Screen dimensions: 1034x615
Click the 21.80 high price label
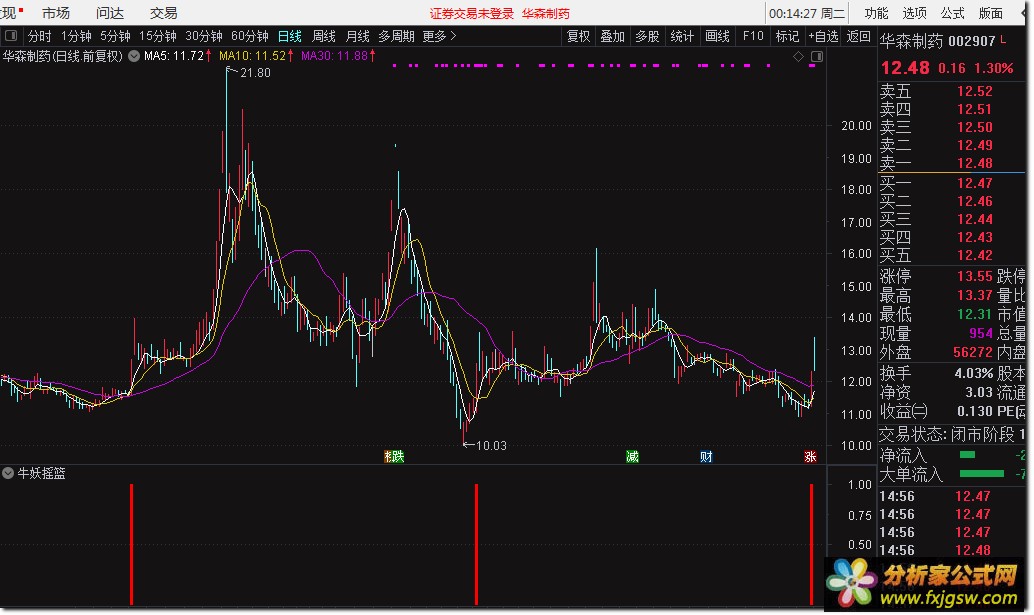coord(255,73)
